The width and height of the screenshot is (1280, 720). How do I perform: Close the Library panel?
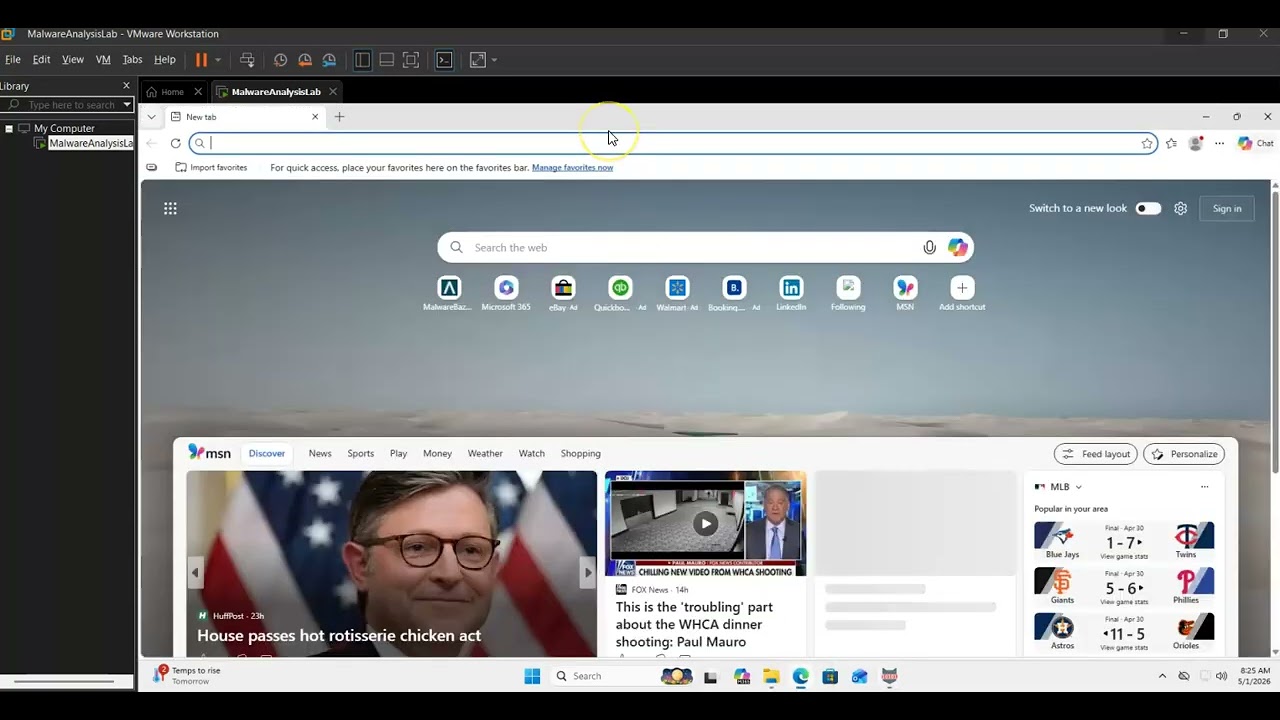tap(126, 86)
